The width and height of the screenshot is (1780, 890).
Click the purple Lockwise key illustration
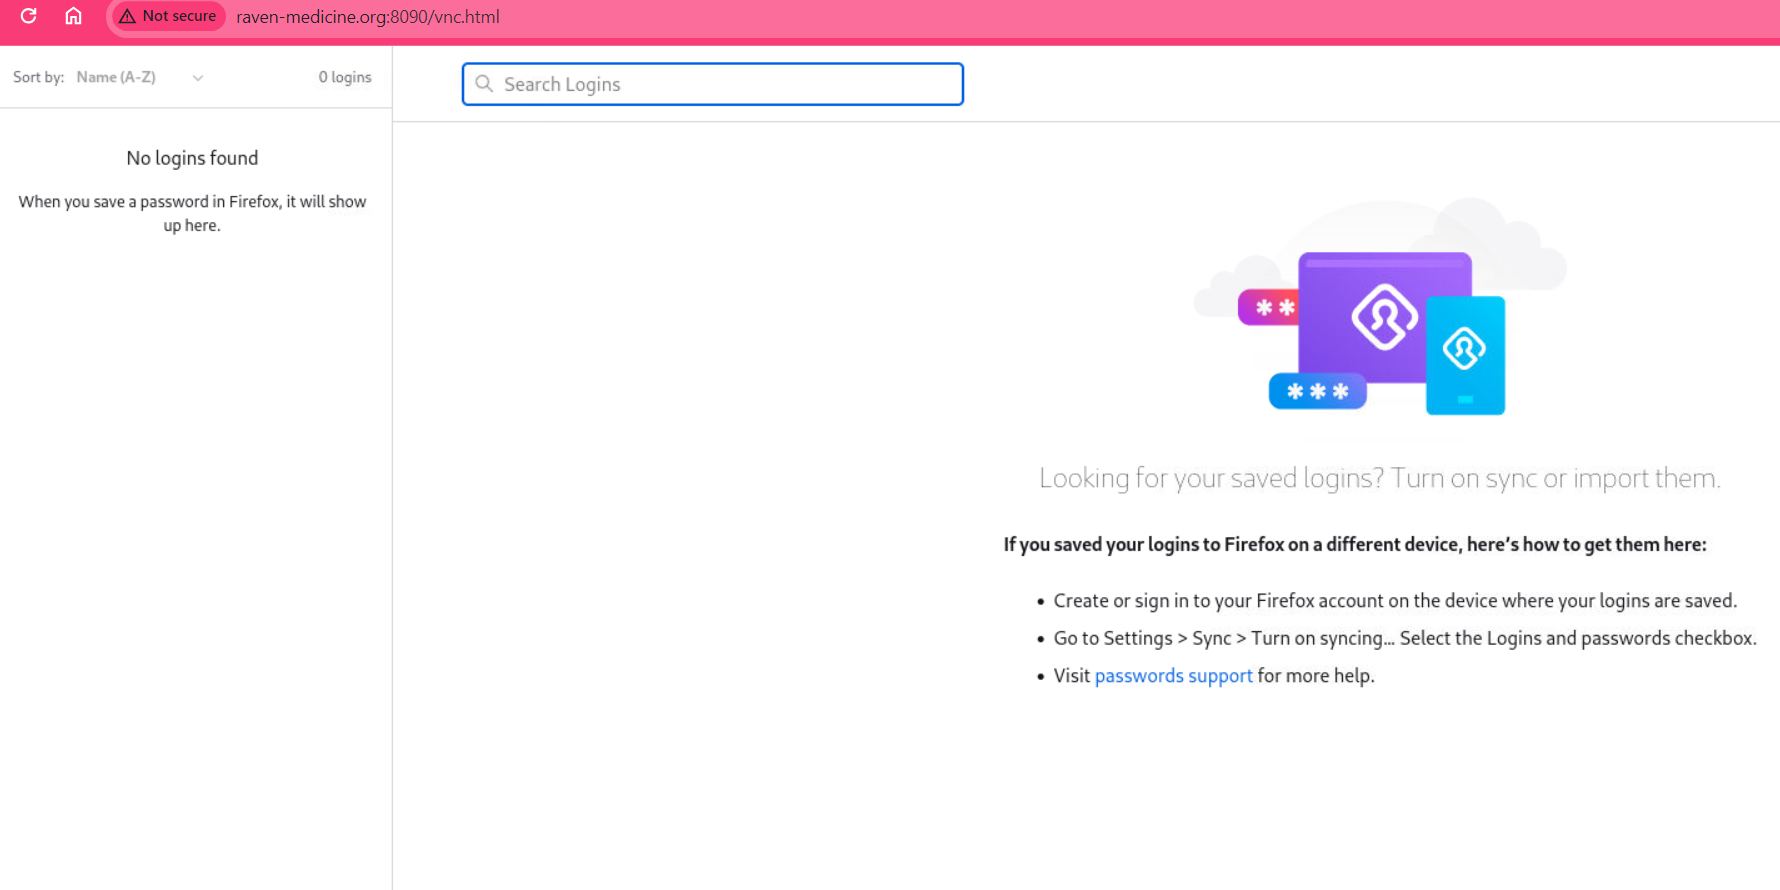pyautogui.click(x=1384, y=317)
